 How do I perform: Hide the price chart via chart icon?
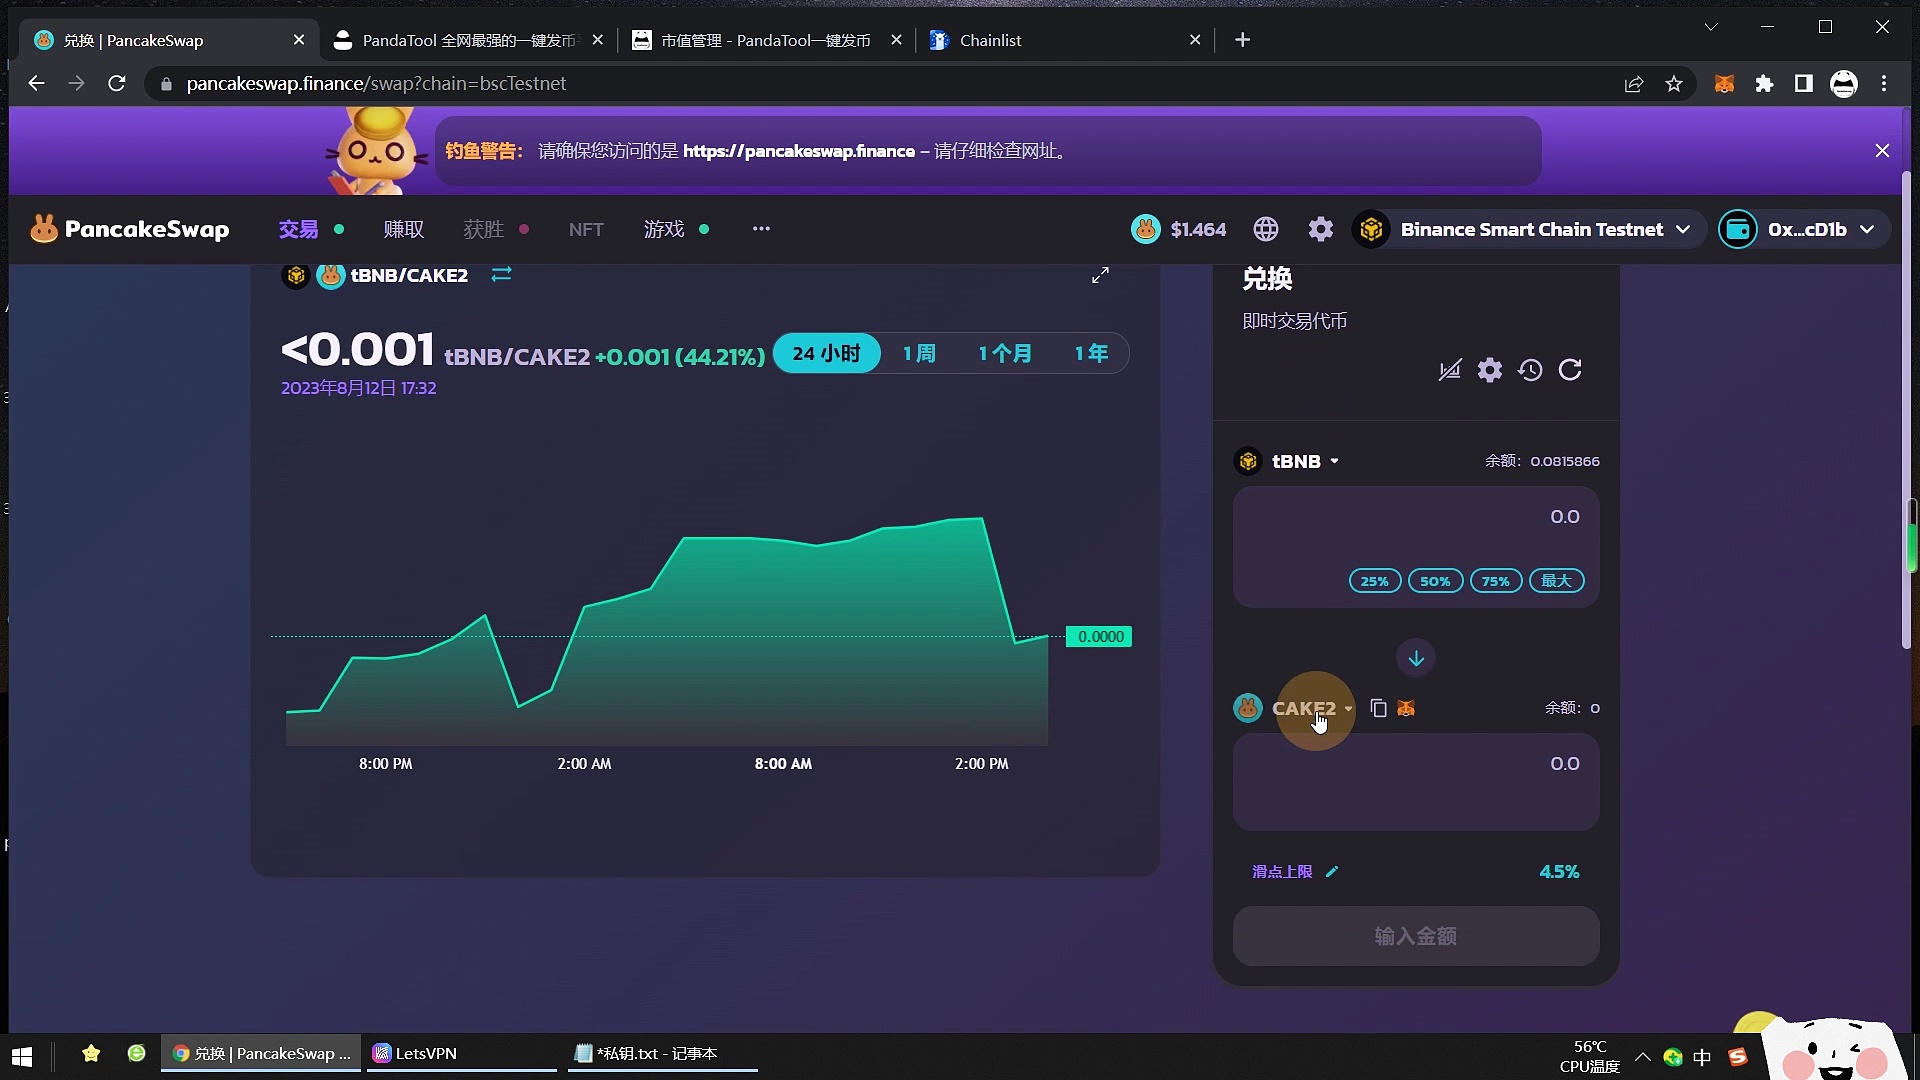coord(1449,370)
